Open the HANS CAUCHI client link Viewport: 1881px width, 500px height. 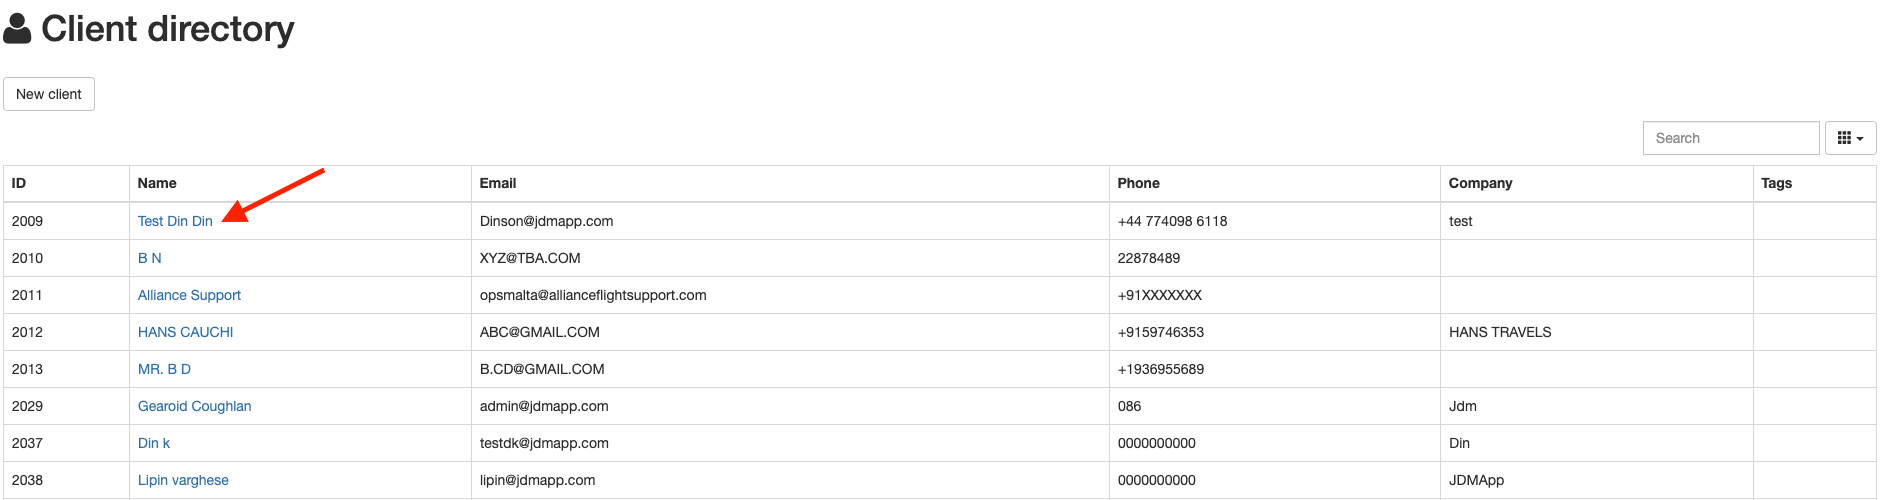click(185, 332)
